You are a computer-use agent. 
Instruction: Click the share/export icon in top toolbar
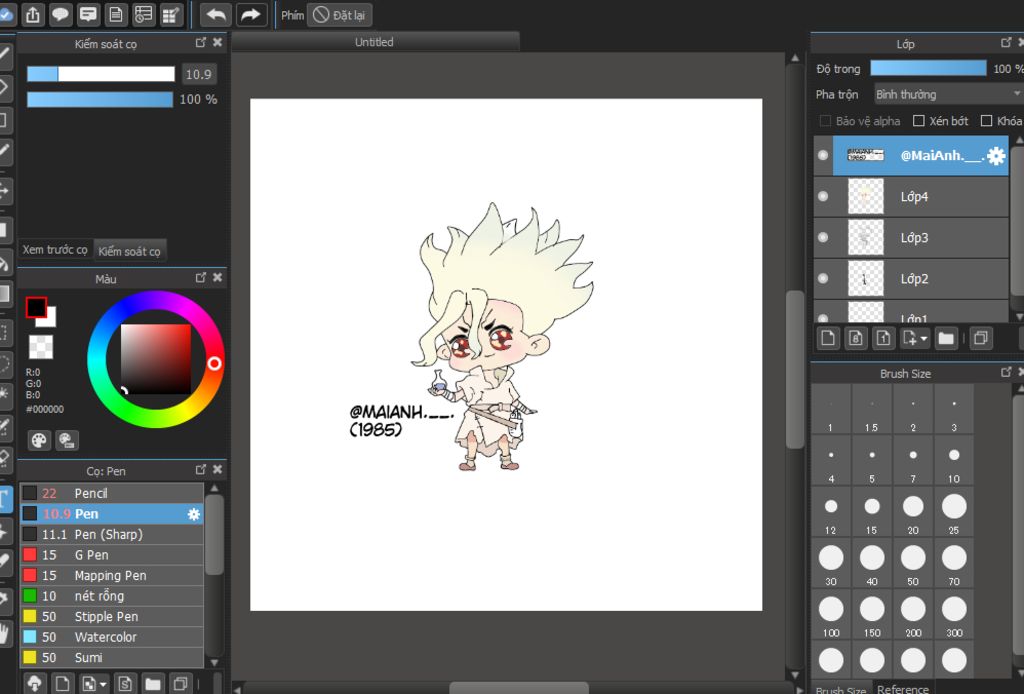[33, 14]
